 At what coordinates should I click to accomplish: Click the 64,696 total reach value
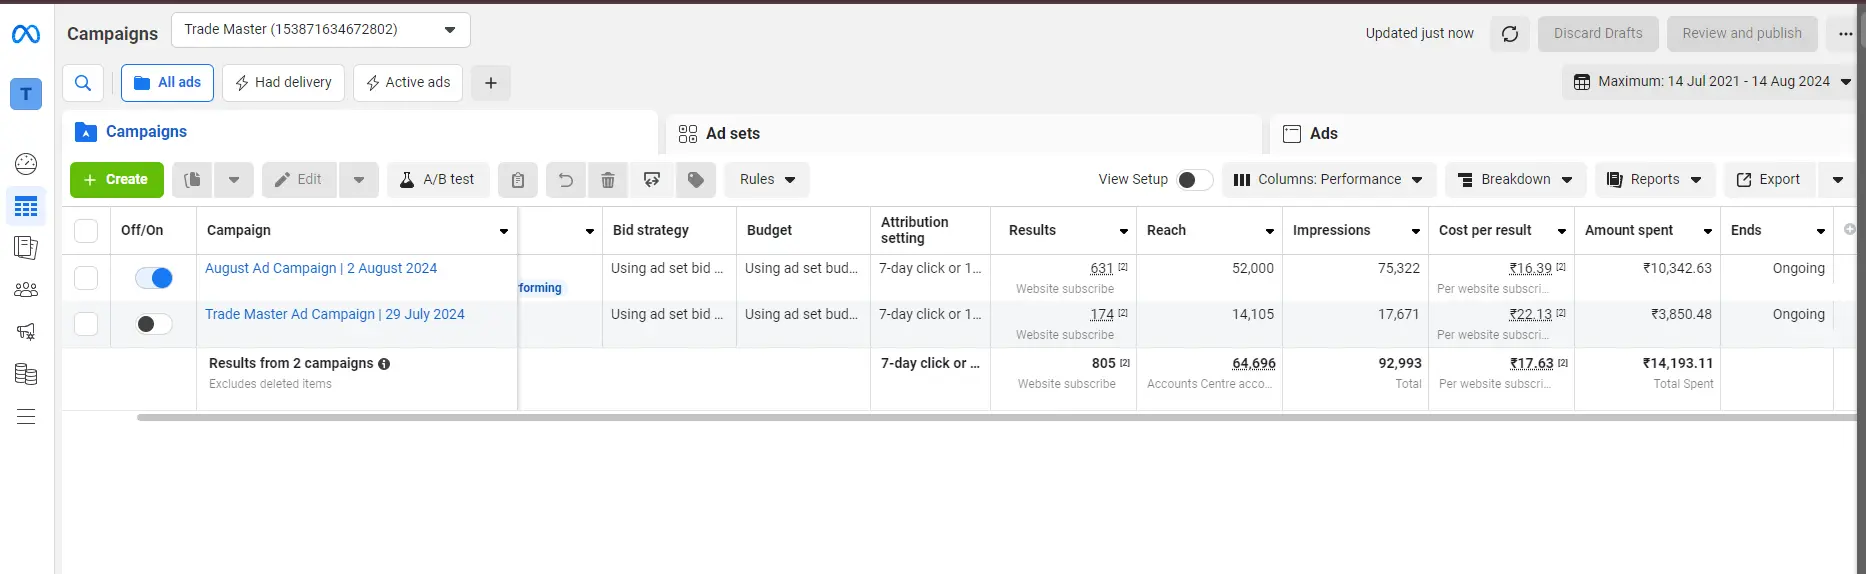coord(1254,363)
